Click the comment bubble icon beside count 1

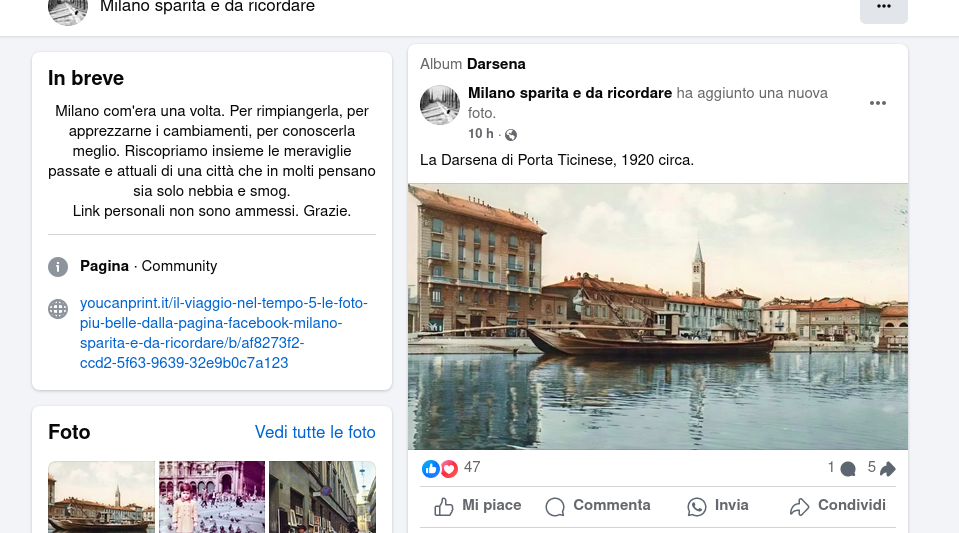click(x=848, y=468)
